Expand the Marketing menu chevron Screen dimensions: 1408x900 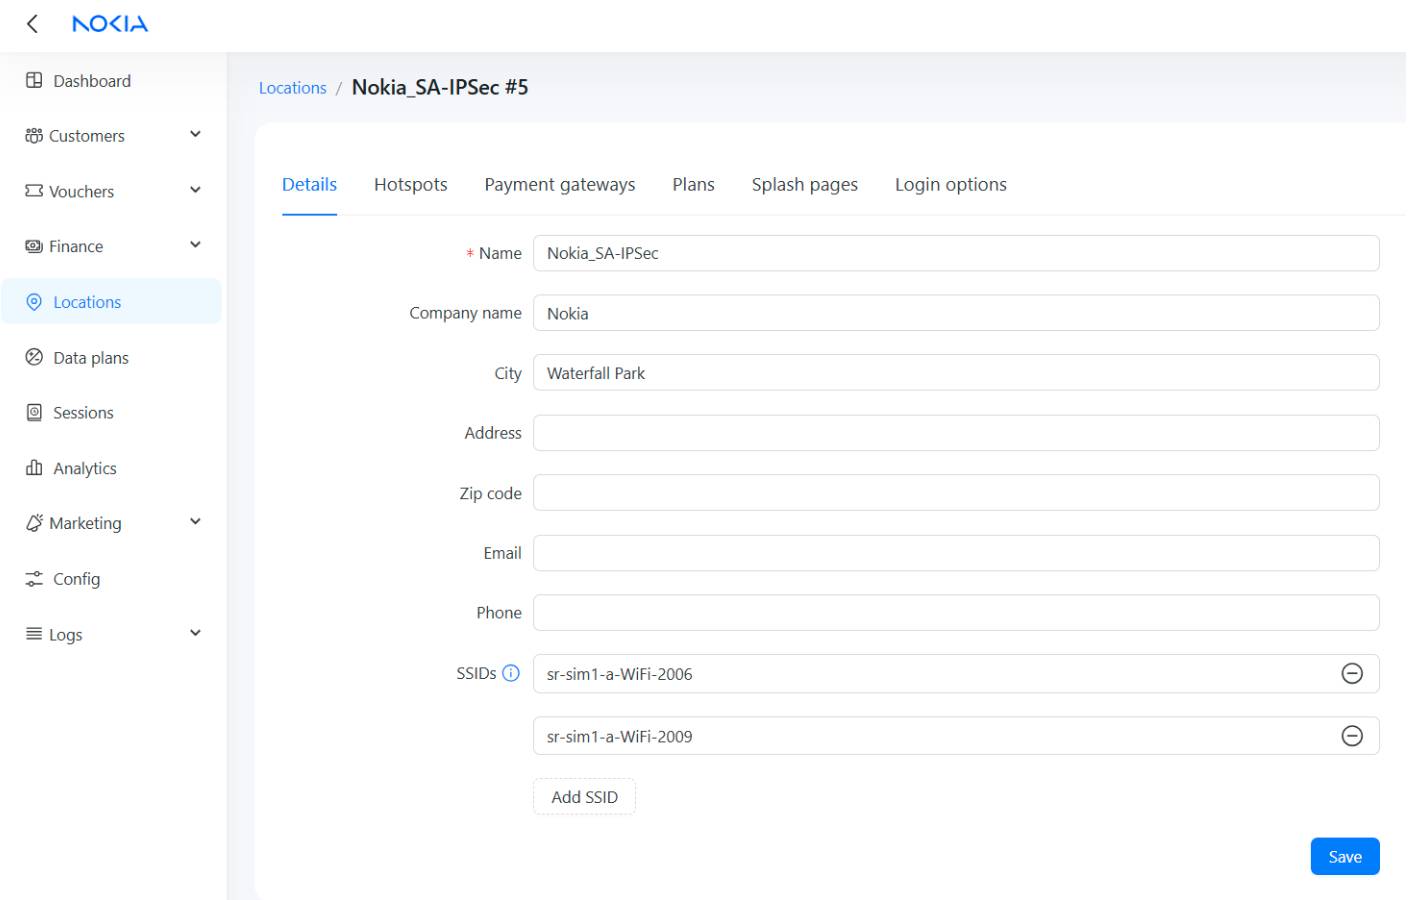pos(196,522)
